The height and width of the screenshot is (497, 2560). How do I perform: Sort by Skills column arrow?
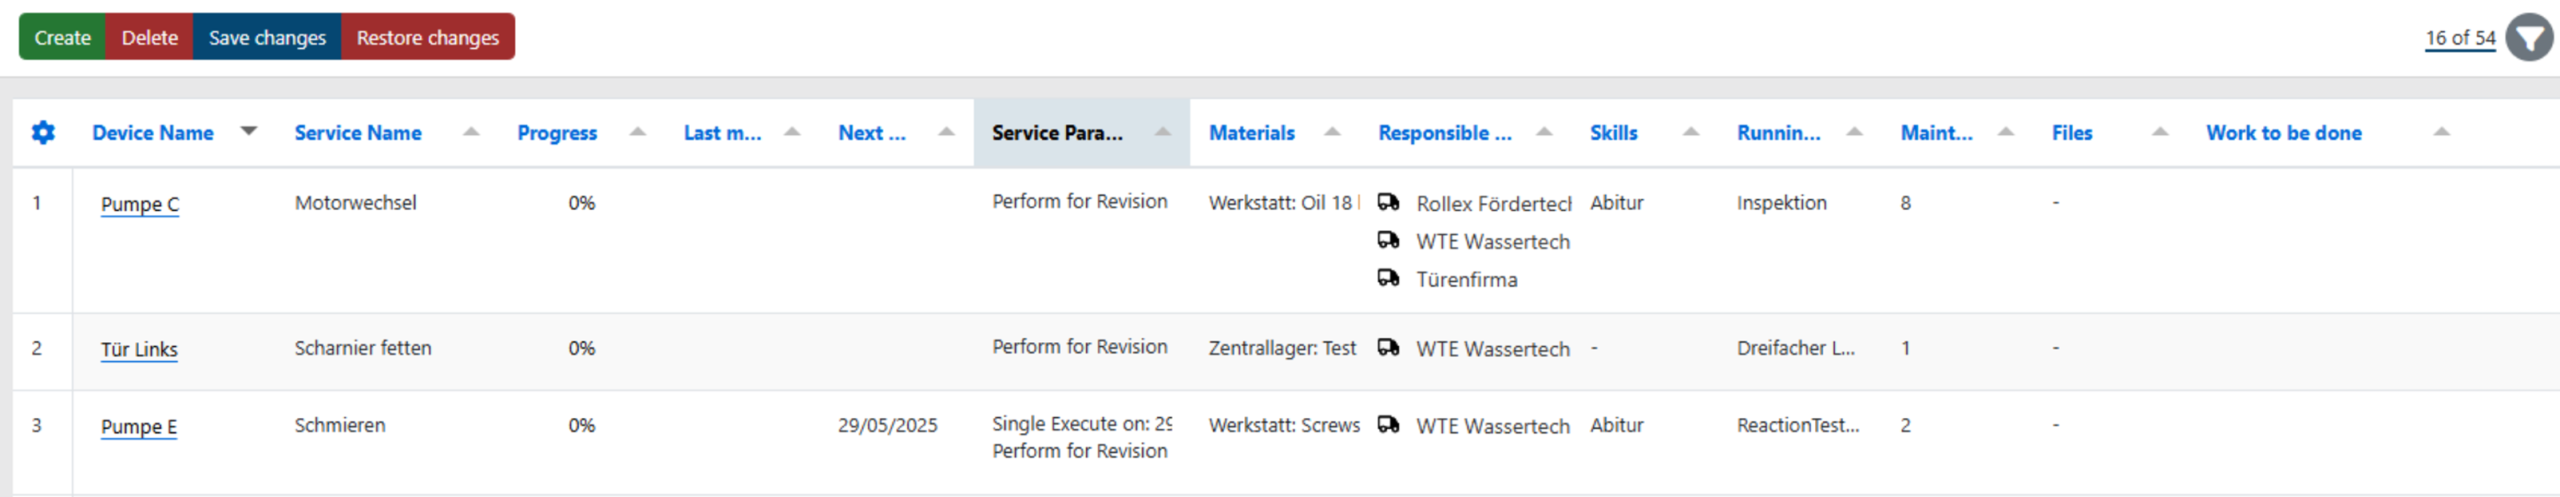(x=1691, y=131)
